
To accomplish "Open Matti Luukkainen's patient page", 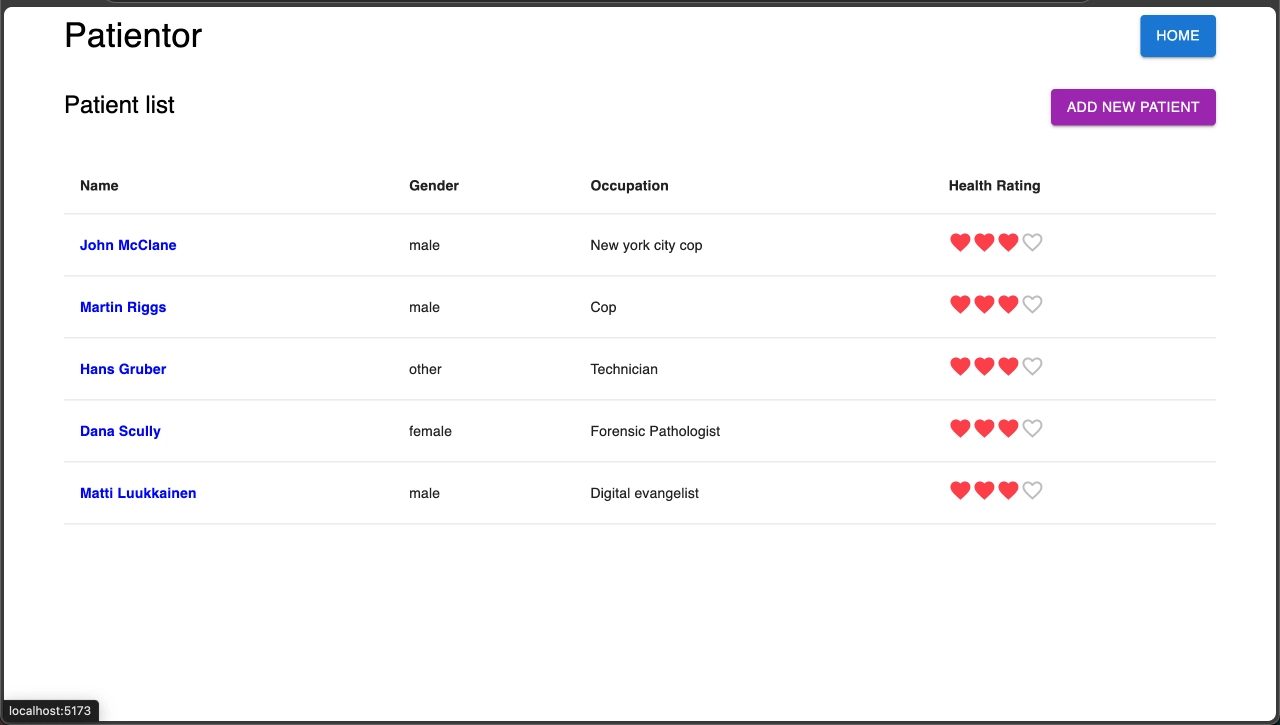I will (138, 493).
